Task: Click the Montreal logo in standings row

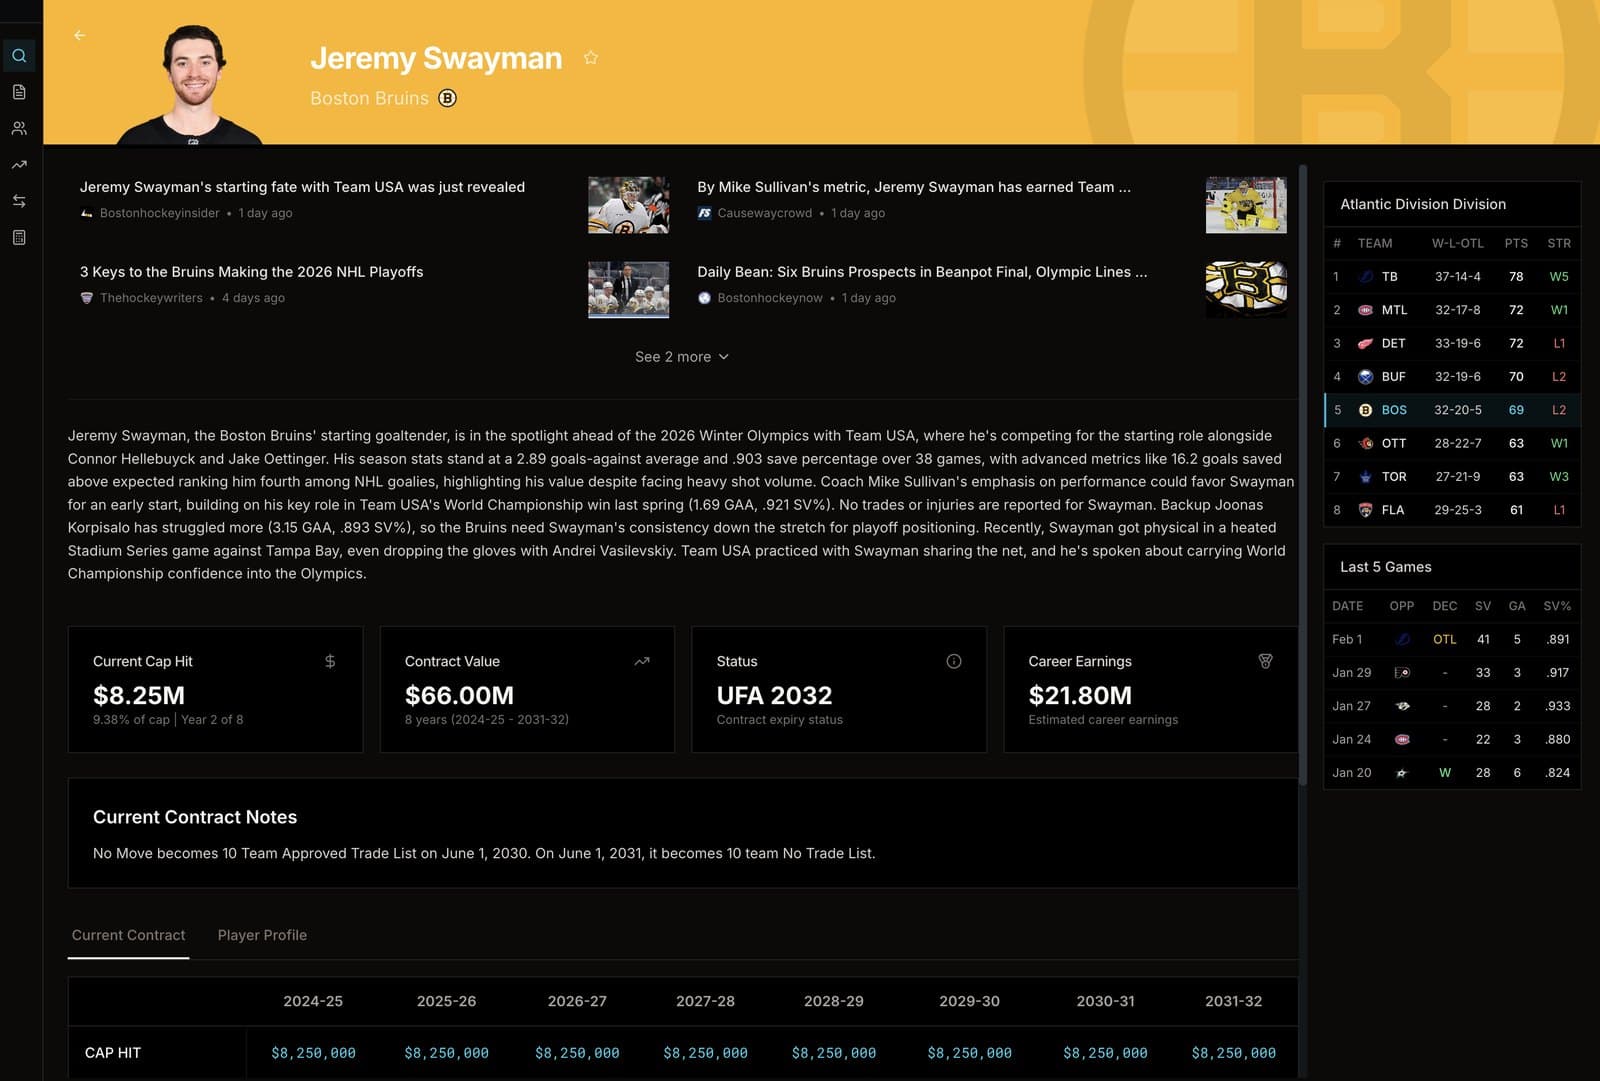Action: click(1366, 310)
